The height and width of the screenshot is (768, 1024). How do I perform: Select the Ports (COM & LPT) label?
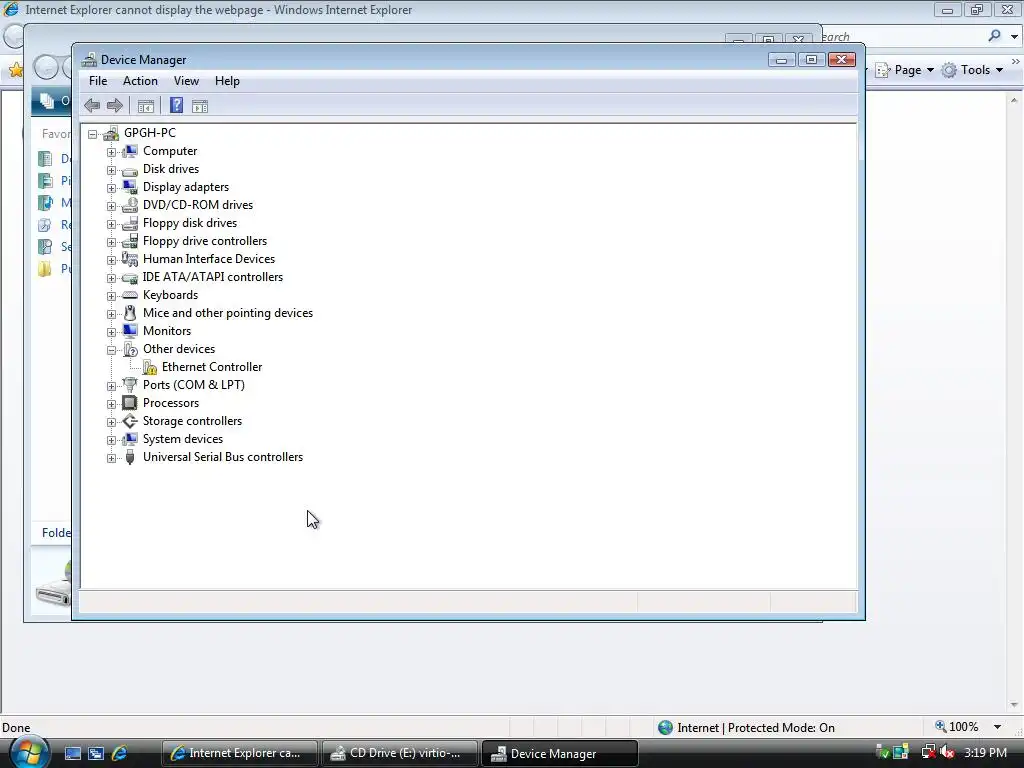194,385
